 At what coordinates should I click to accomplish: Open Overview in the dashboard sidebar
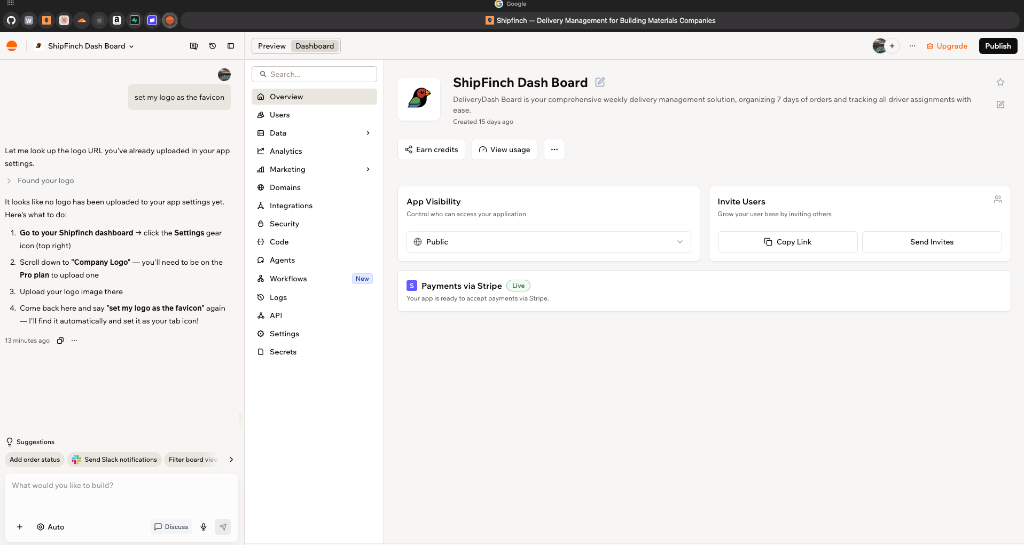(314, 97)
